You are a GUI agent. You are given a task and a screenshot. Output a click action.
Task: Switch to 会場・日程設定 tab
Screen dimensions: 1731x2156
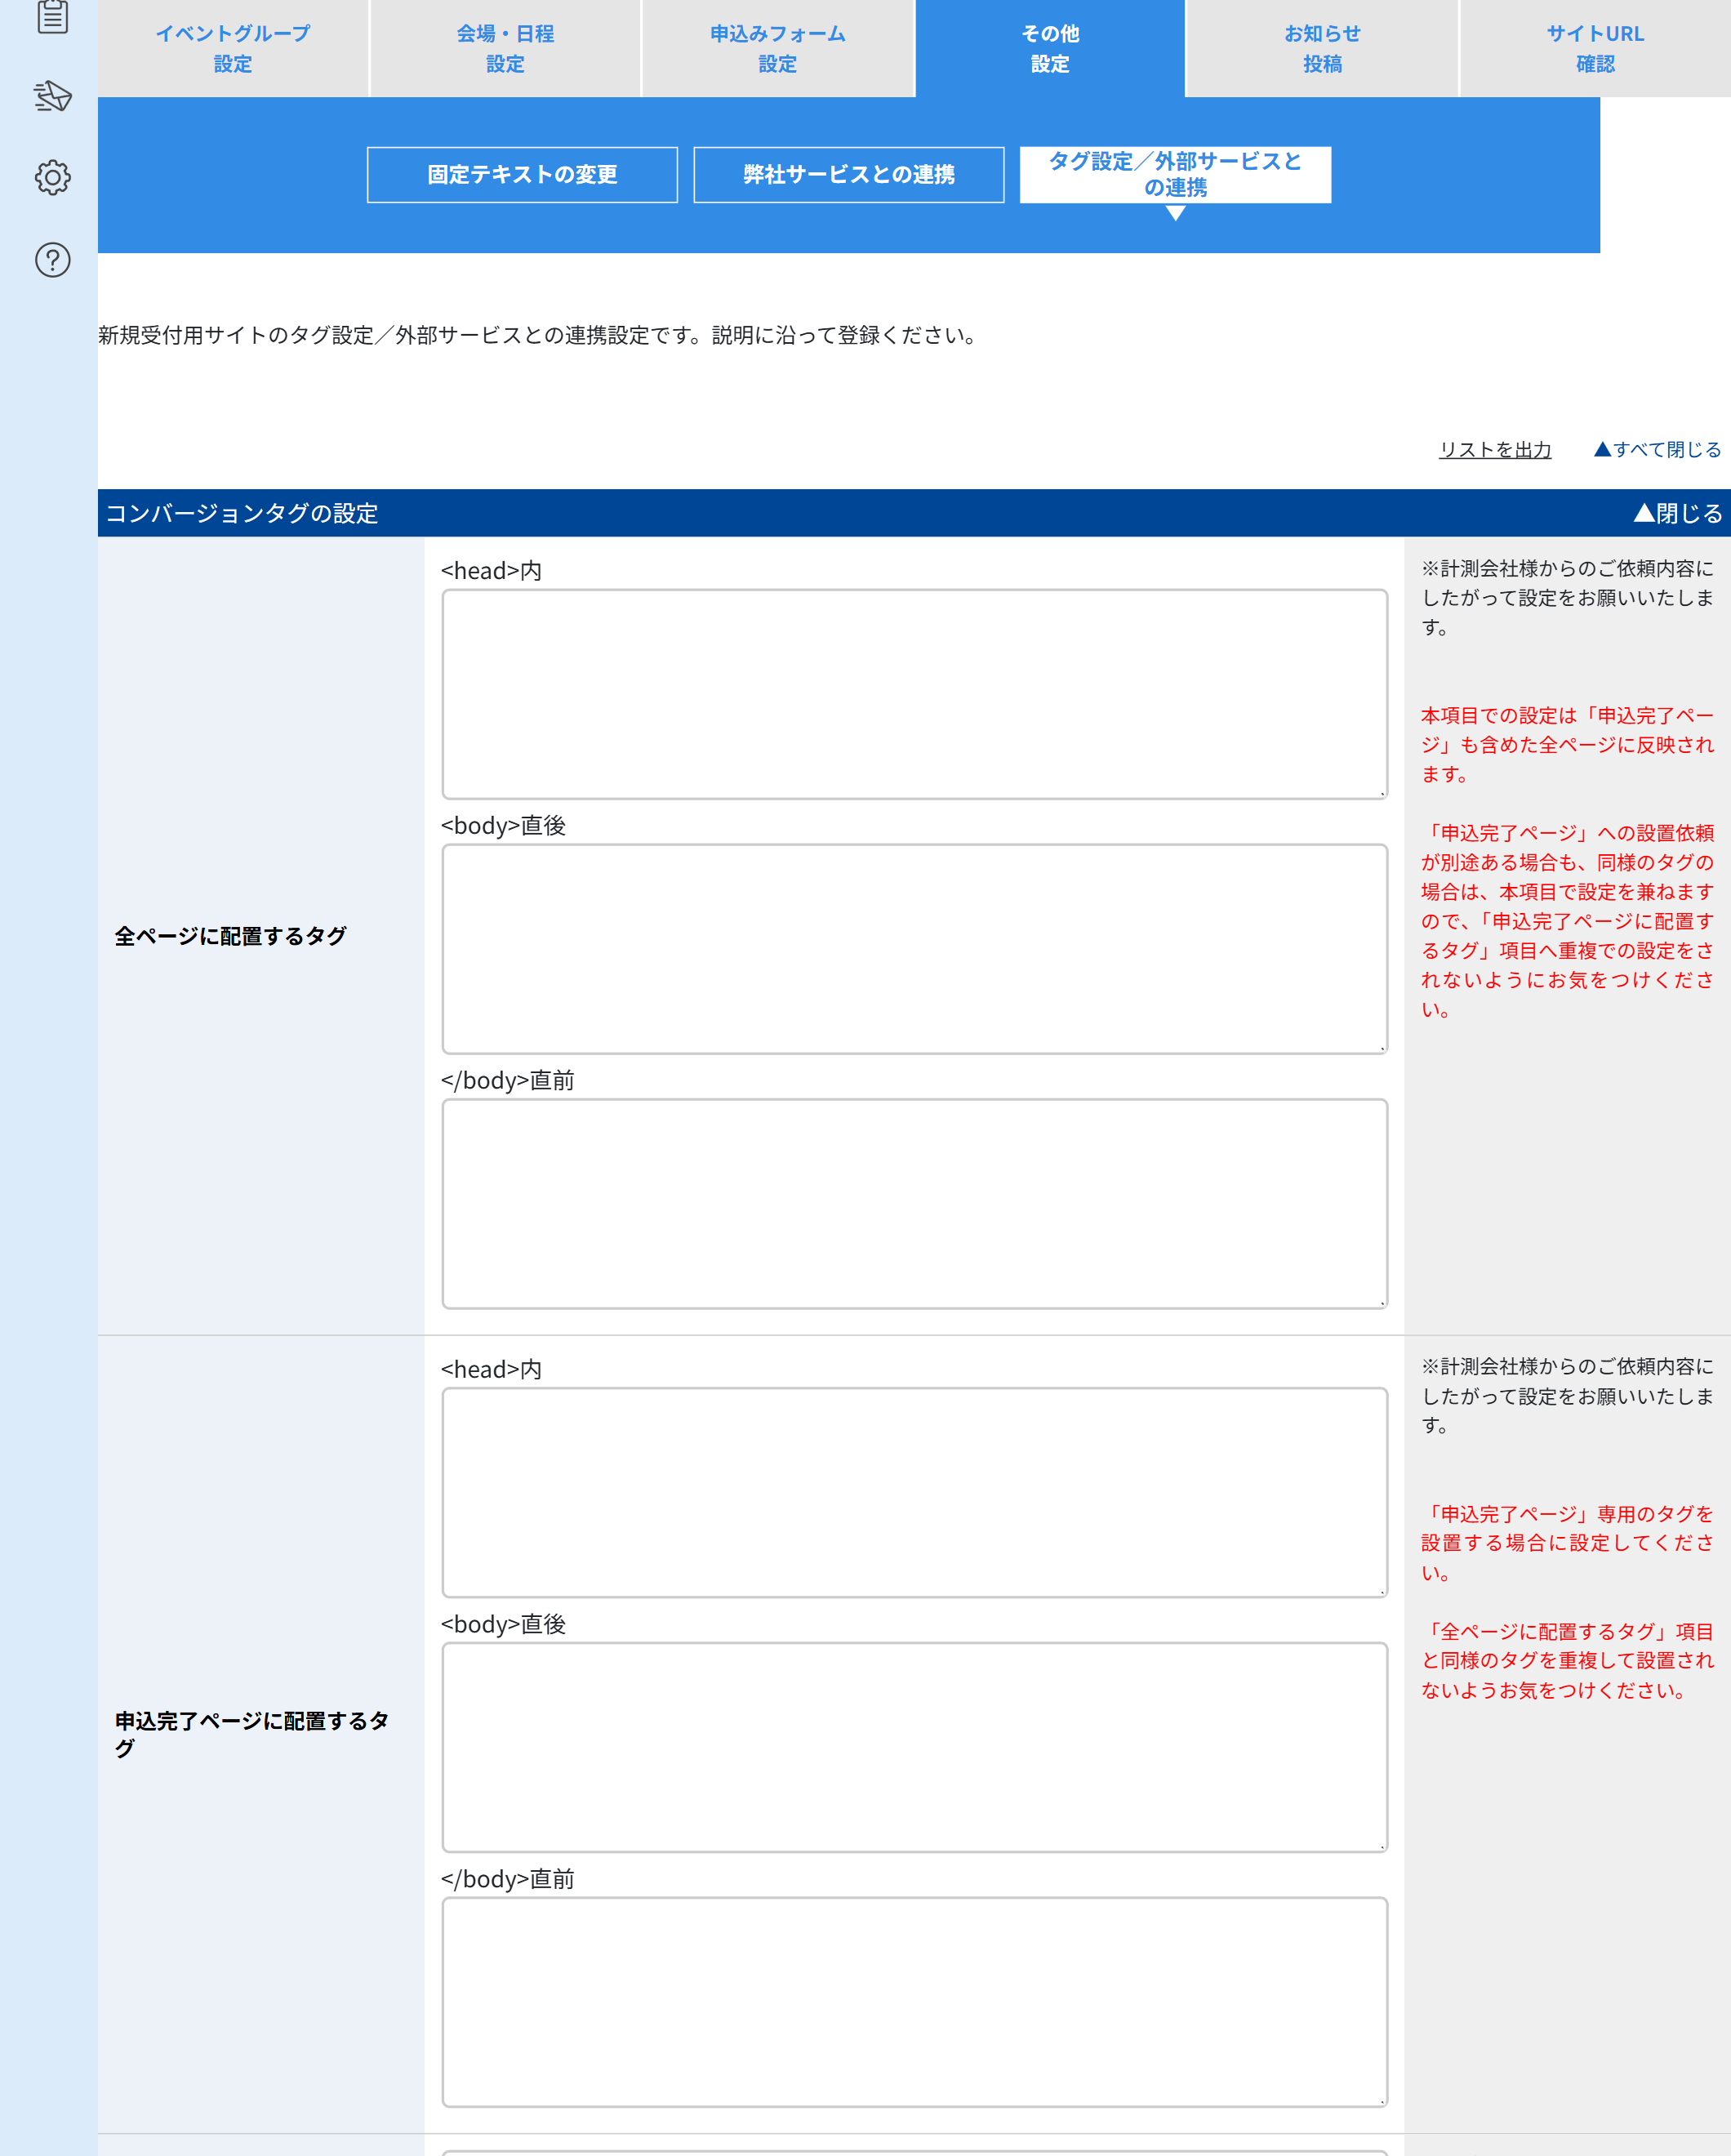coord(505,48)
